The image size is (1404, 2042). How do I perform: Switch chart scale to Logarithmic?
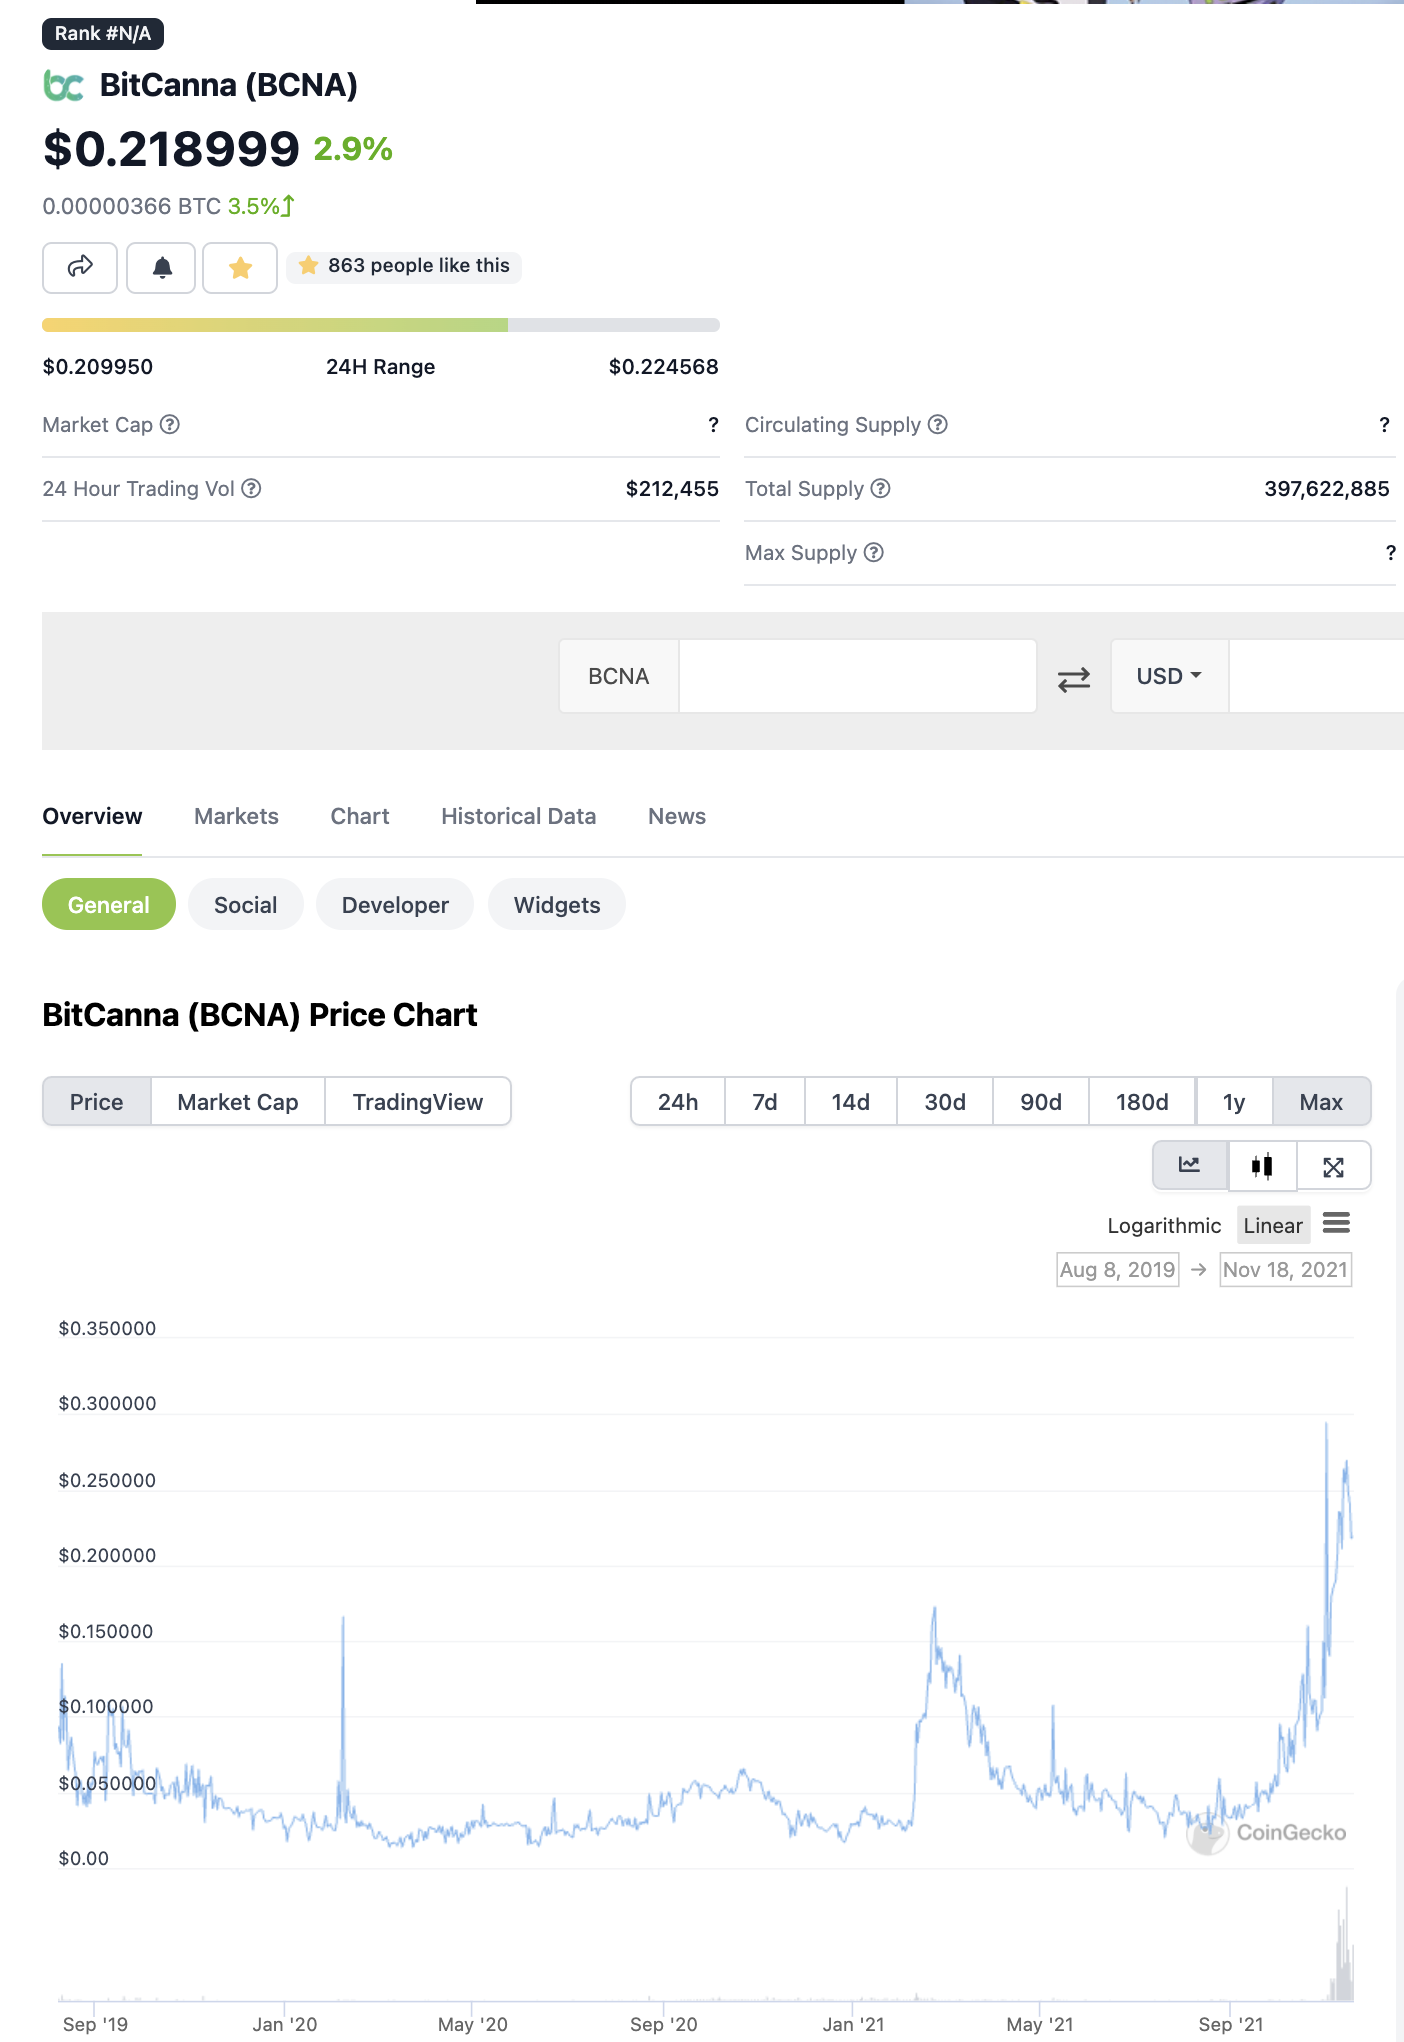pyautogui.click(x=1164, y=1226)
